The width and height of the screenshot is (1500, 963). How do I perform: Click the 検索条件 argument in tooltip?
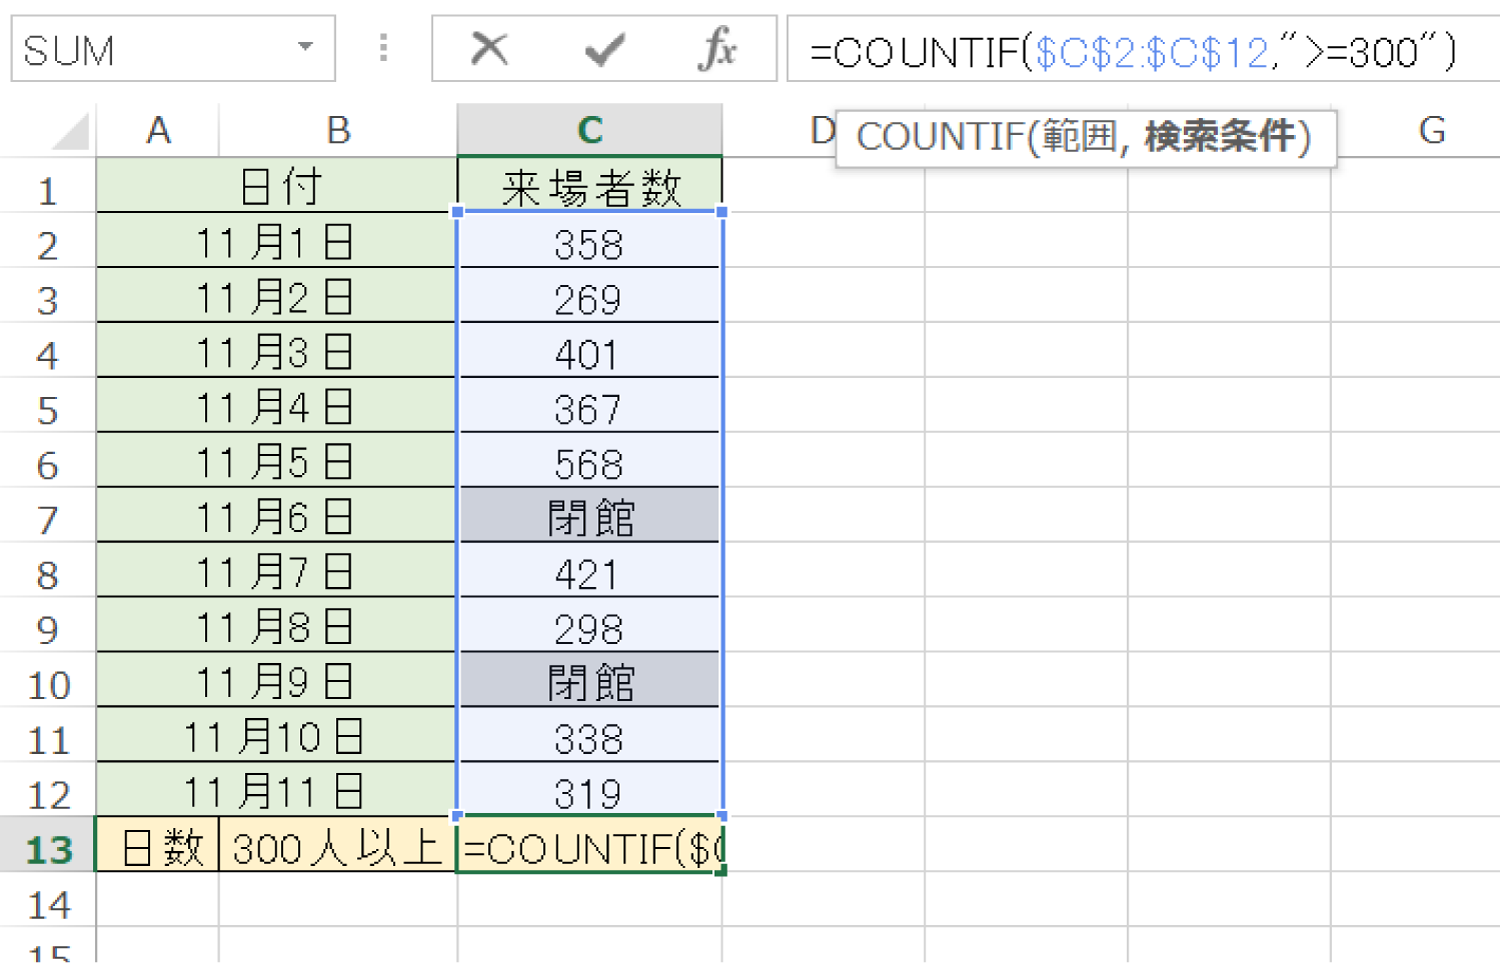pos(1220,137)
